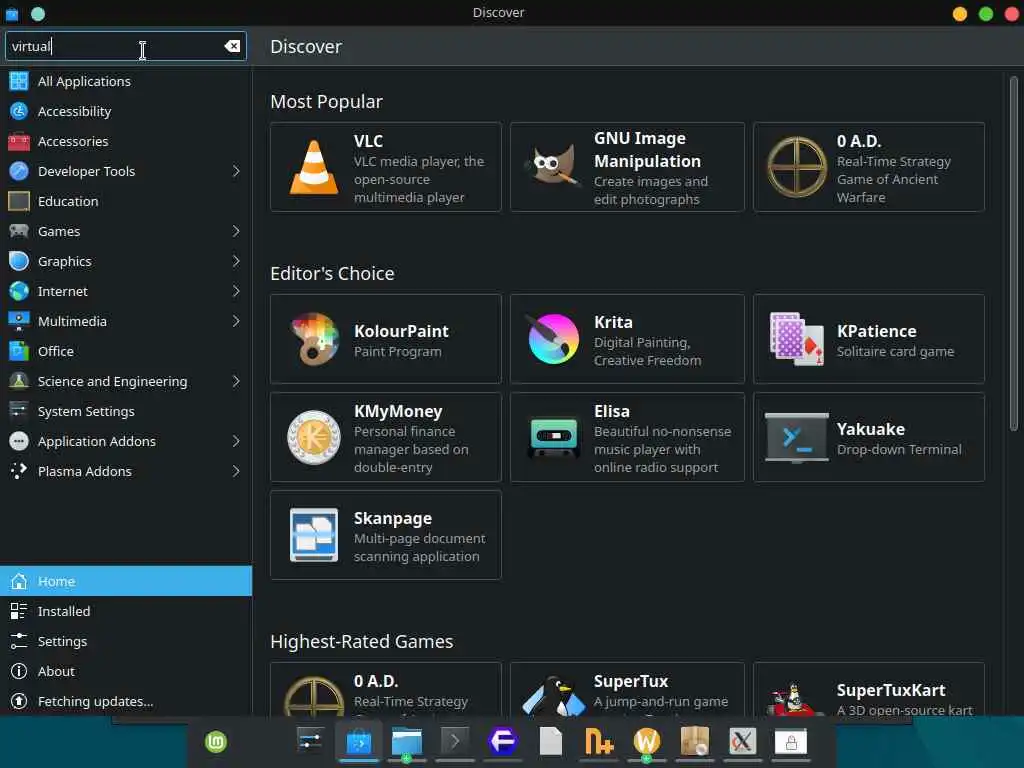1024x768 pixels.
Task: Click the Elisa cassette icon
Action: click(553, 437)
